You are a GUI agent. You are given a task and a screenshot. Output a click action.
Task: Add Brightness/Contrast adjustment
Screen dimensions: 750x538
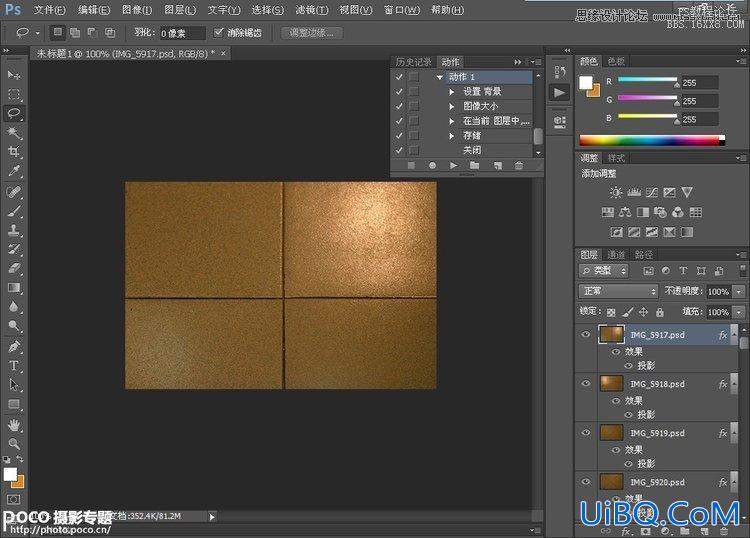pos(616,192)
